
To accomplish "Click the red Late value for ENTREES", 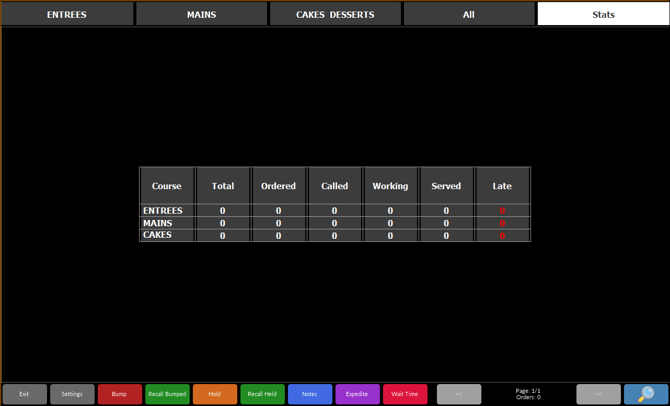I will [502, 211].
